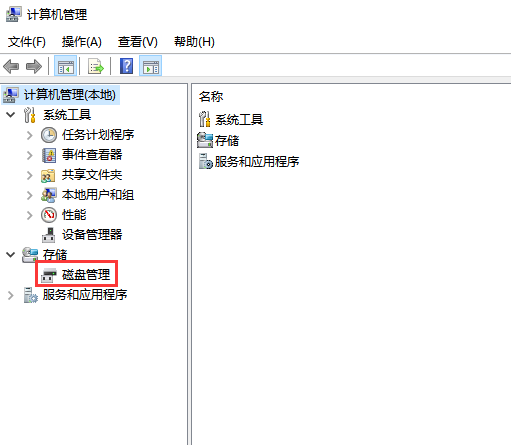Click the 名称 column header
Viewport: 511px width, 445px height.
(x=211, y=97)
